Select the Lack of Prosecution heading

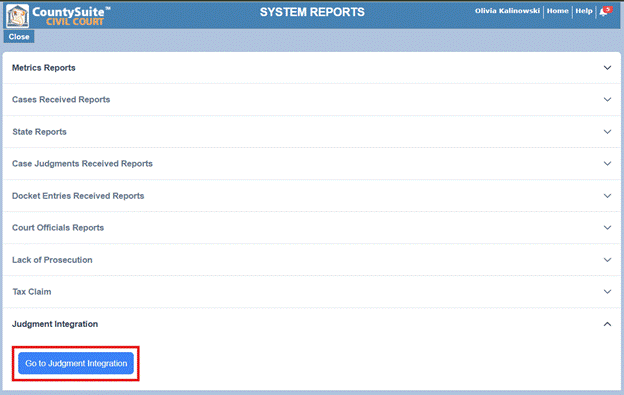coord(52,260)
